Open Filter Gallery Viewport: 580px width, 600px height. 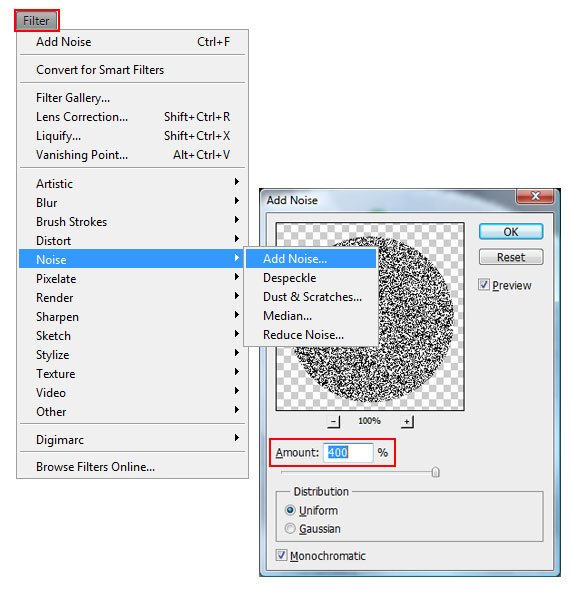[133, 98]
